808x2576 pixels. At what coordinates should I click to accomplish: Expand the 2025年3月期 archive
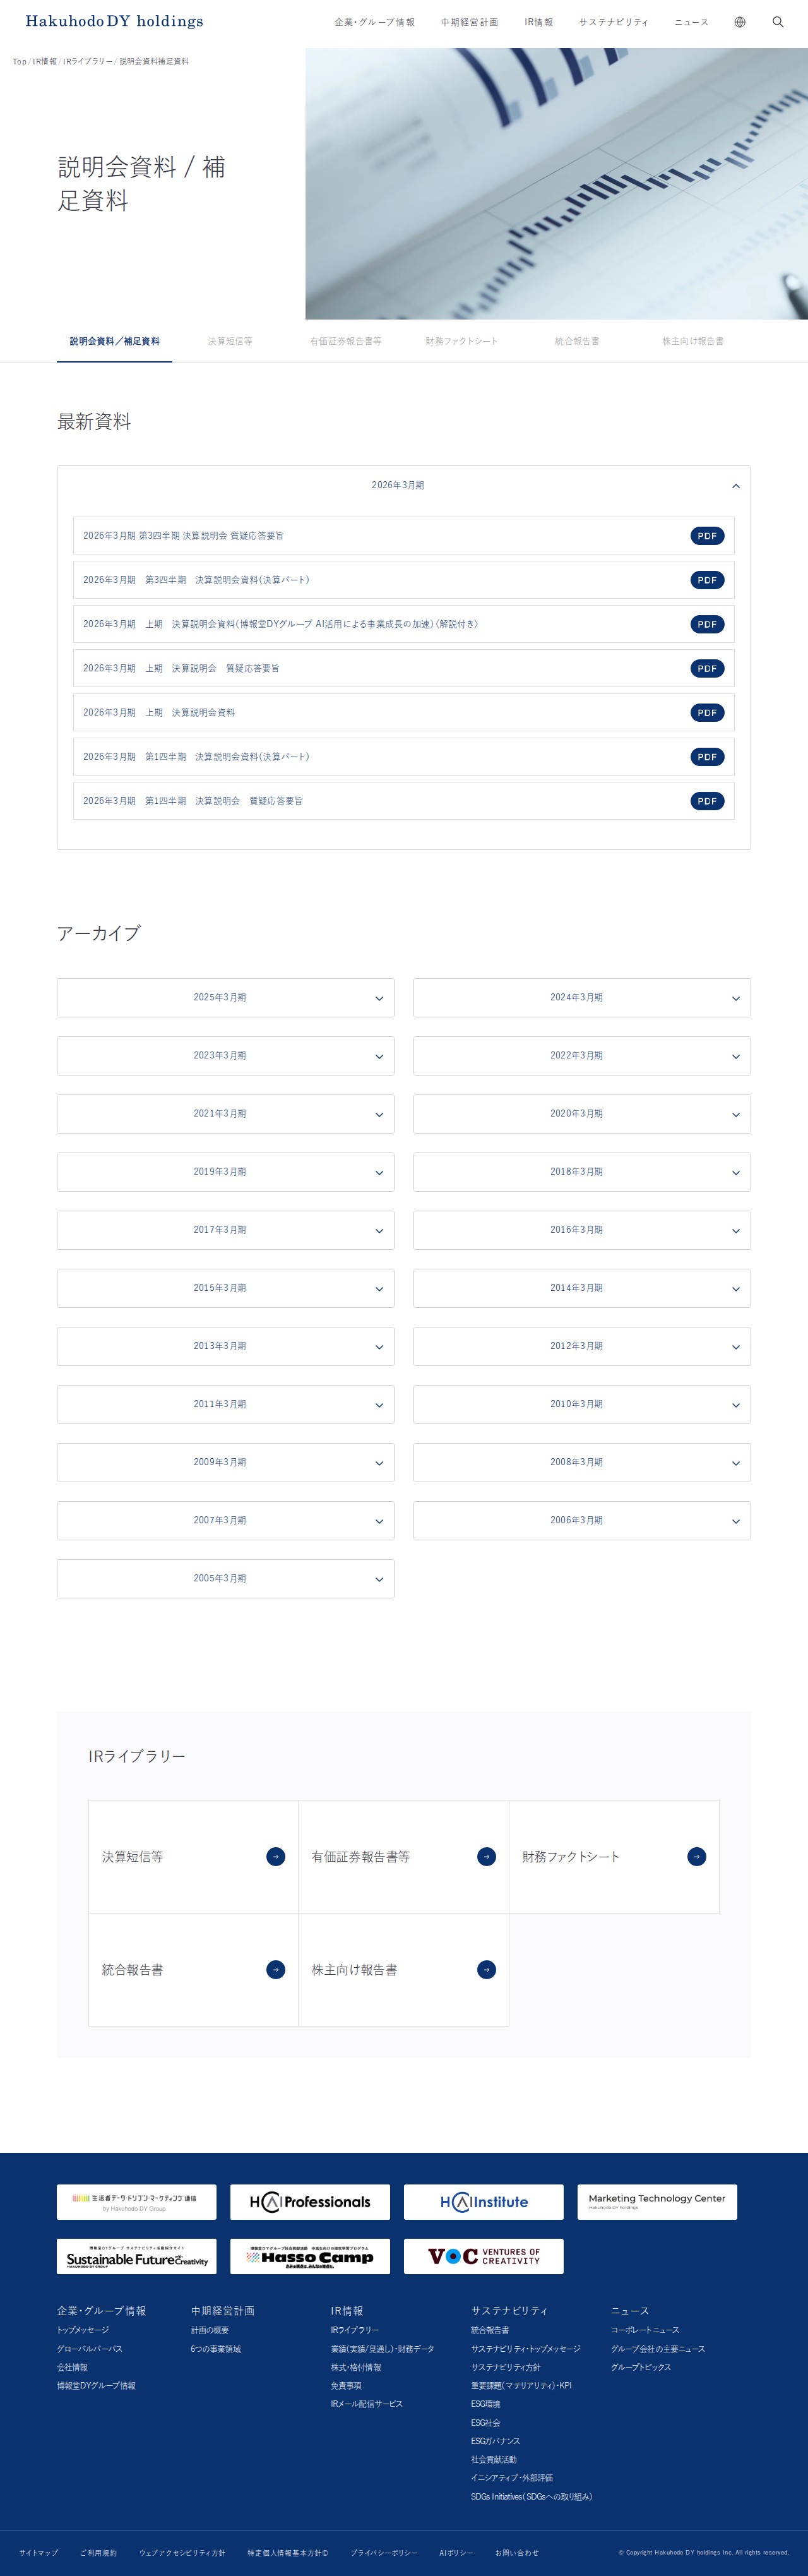tap(226, 998)
